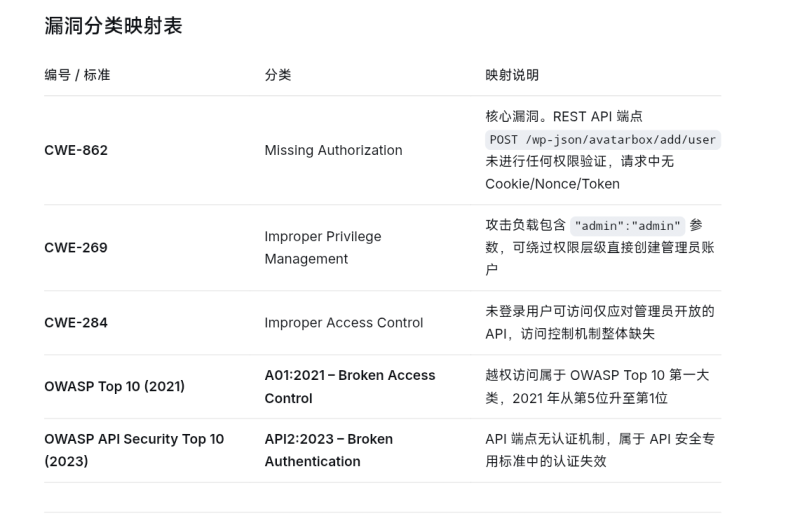Select the CWE-862 cell

76,150
